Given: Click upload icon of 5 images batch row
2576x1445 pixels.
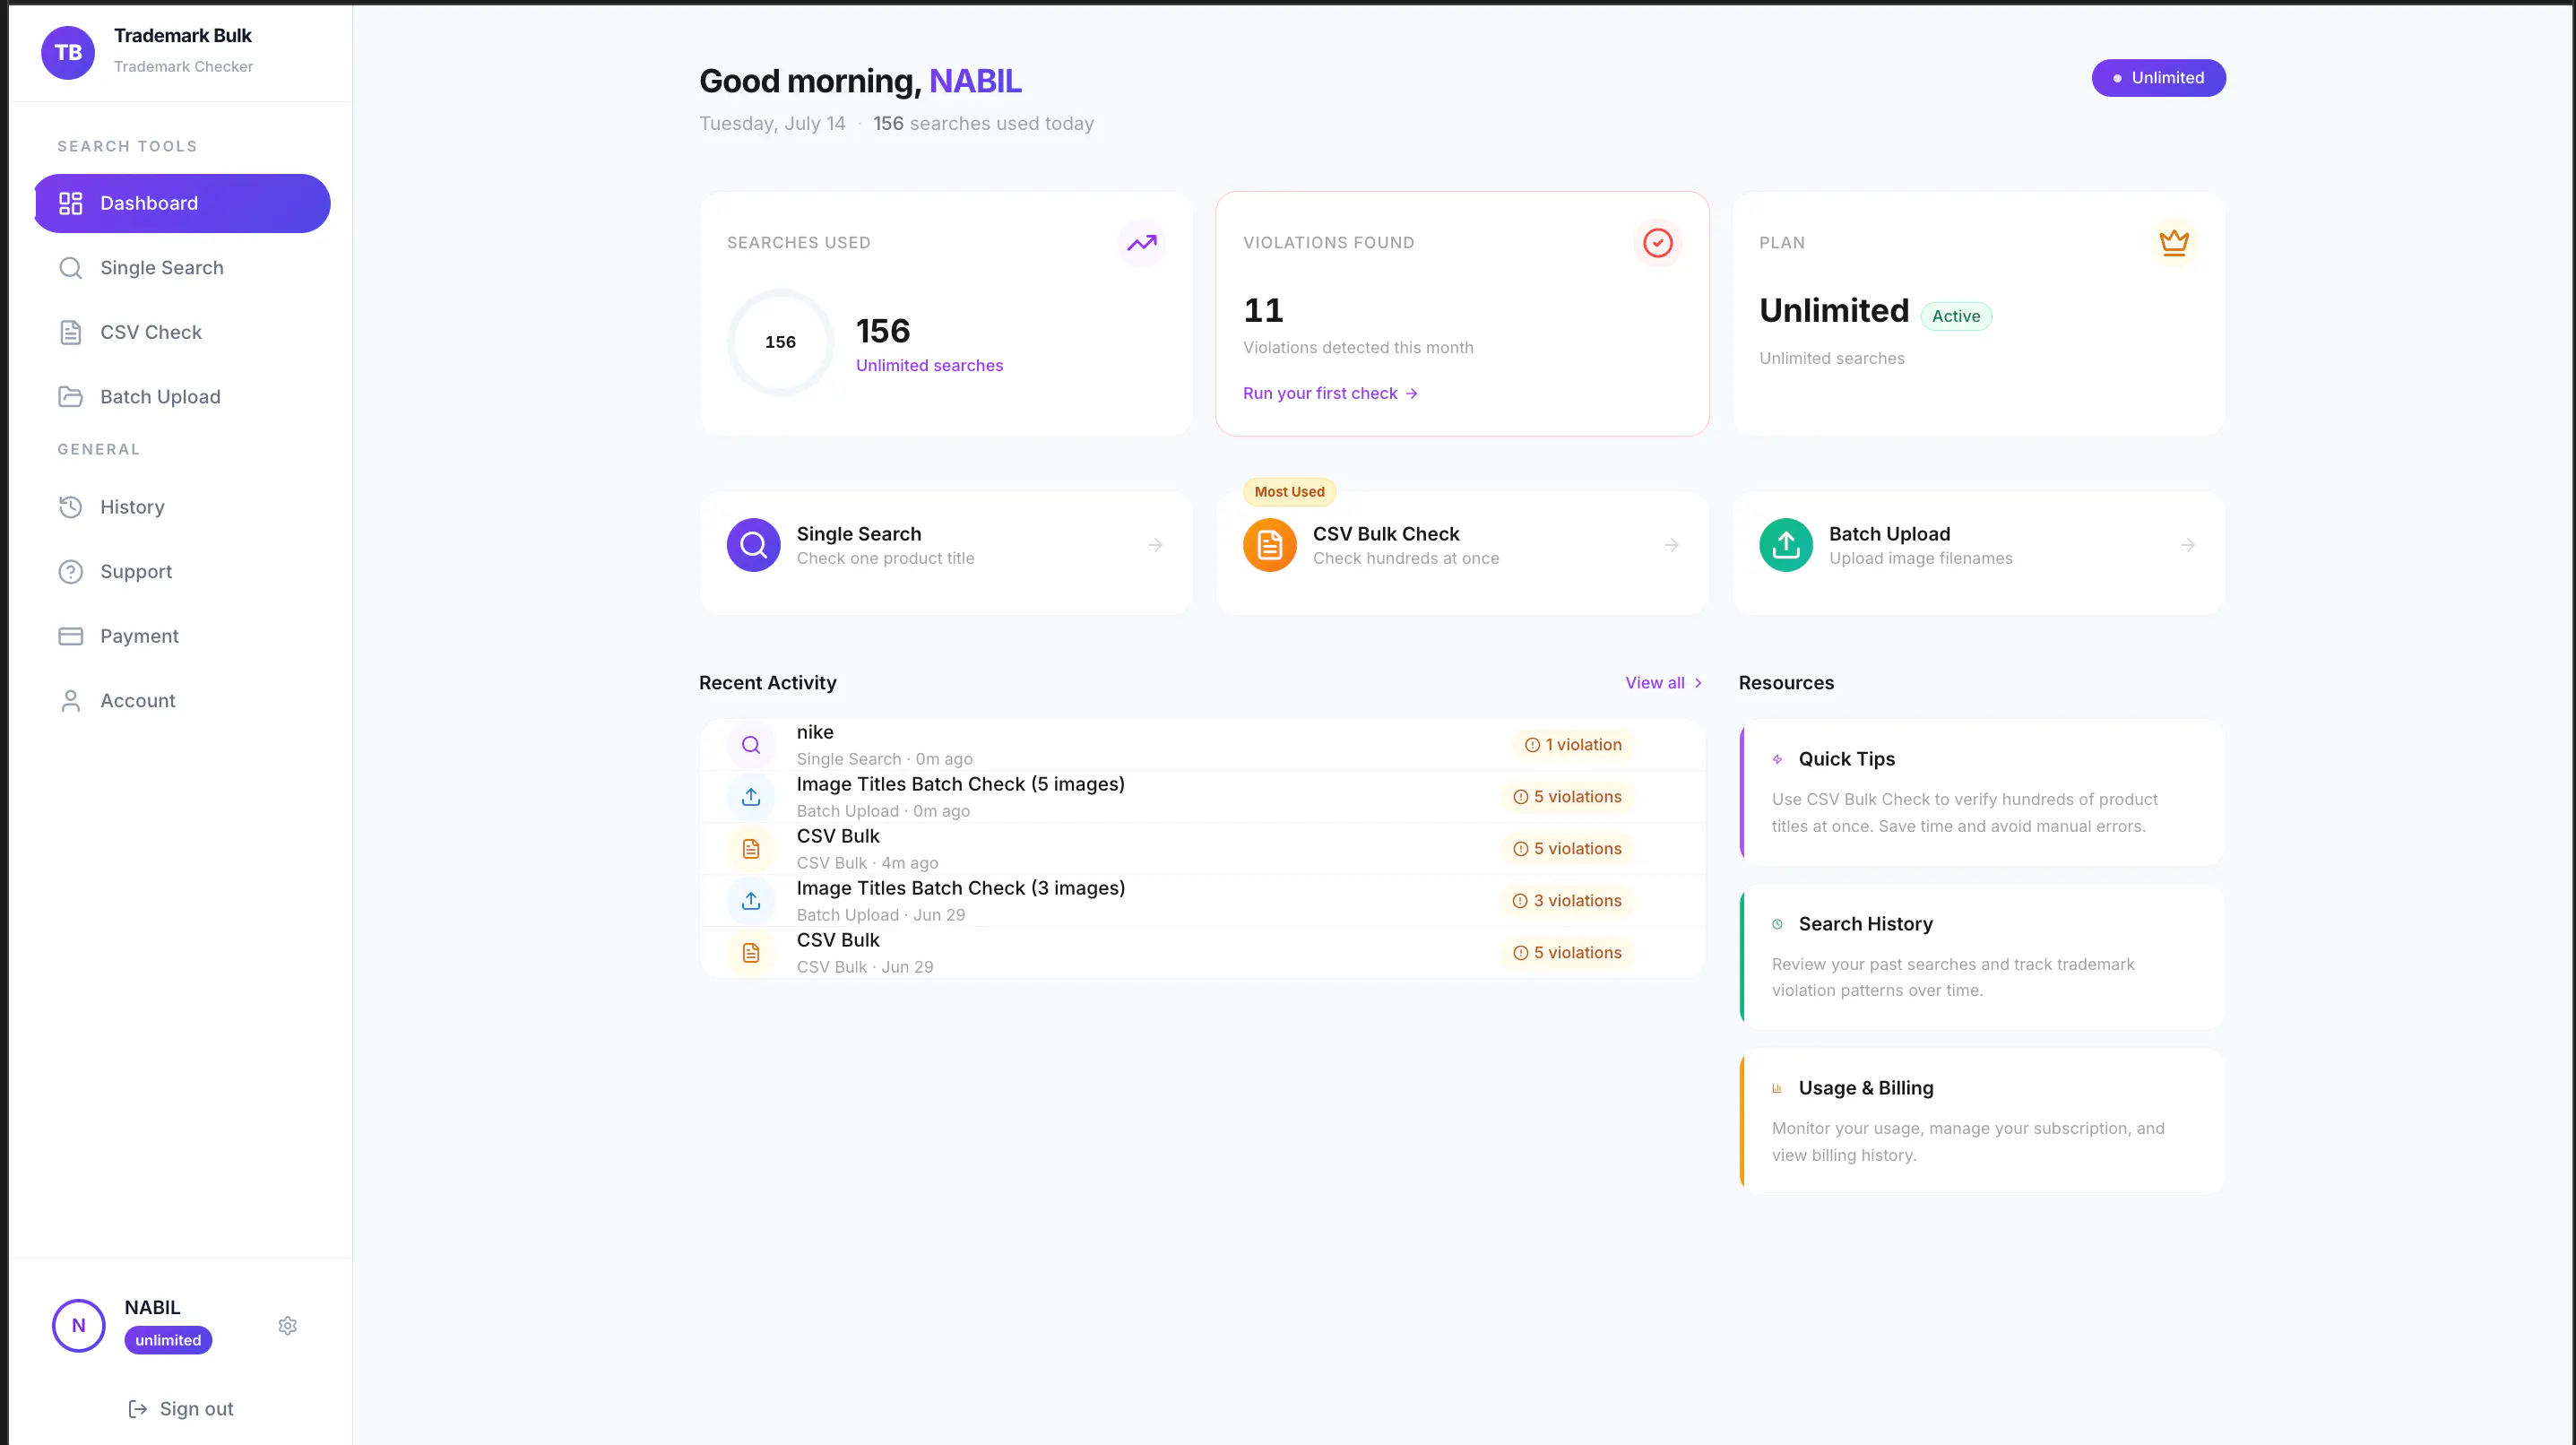Looking at the screenshot, I should [x=751, y=797].
